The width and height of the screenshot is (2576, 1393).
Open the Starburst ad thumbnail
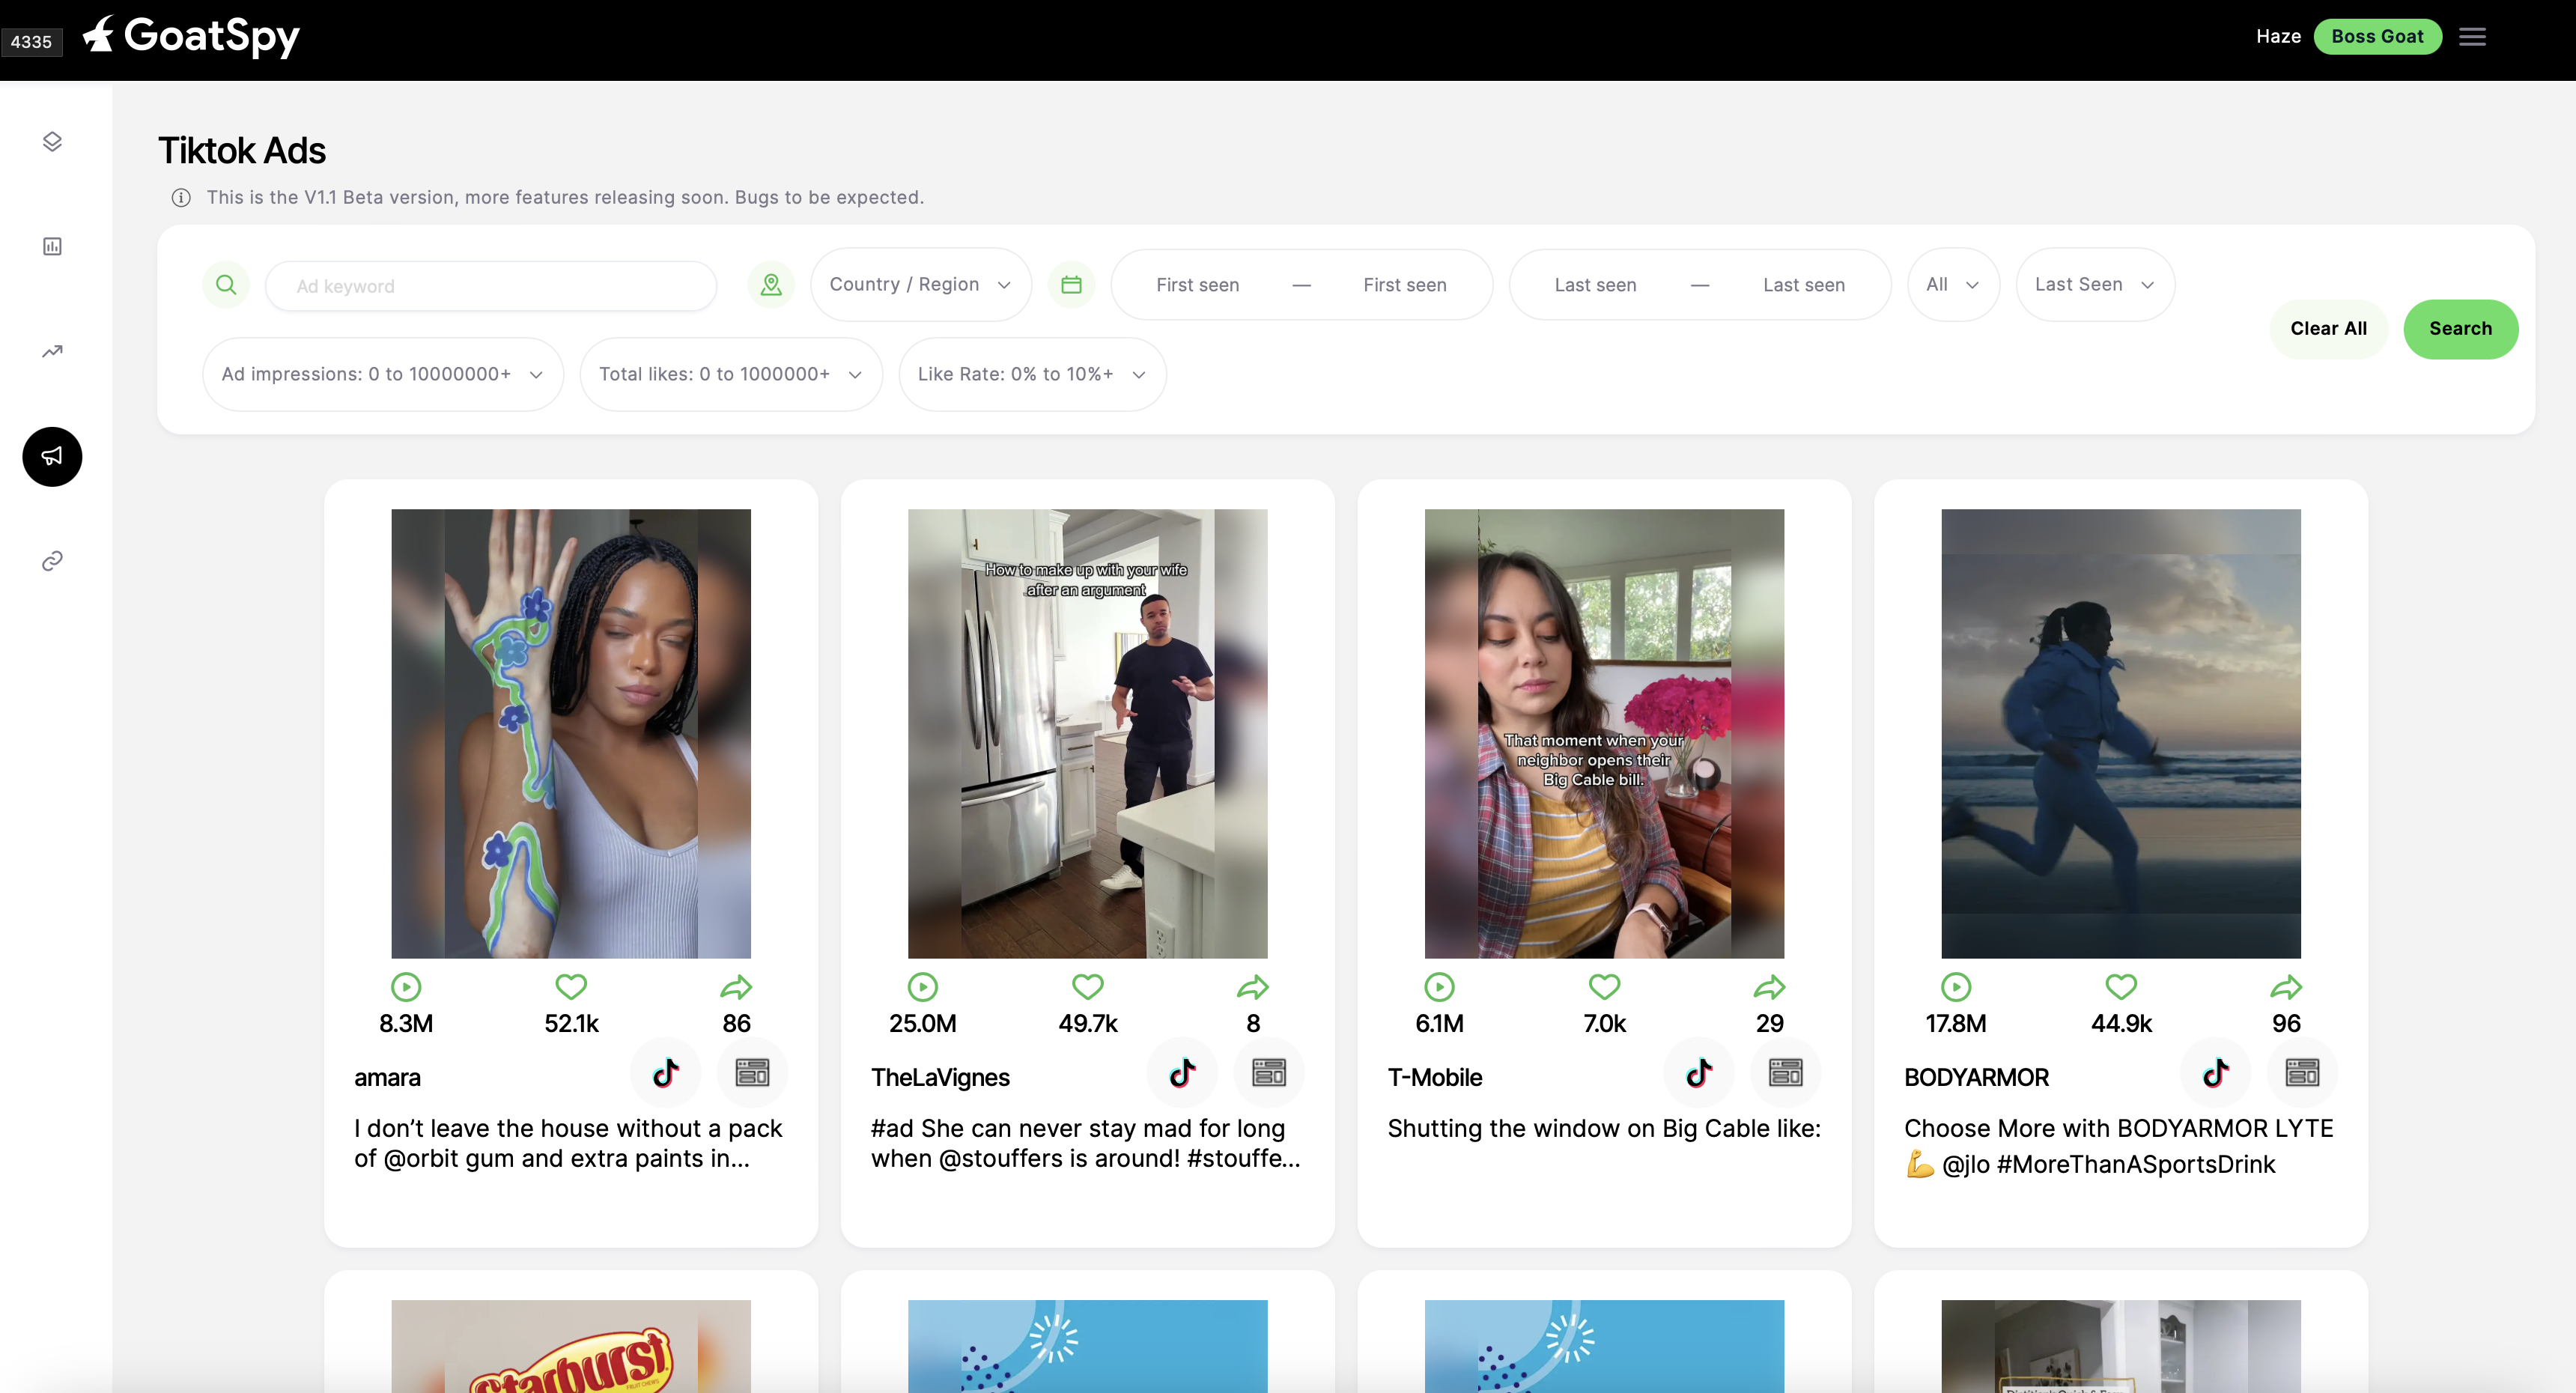tap(571, 1346)
